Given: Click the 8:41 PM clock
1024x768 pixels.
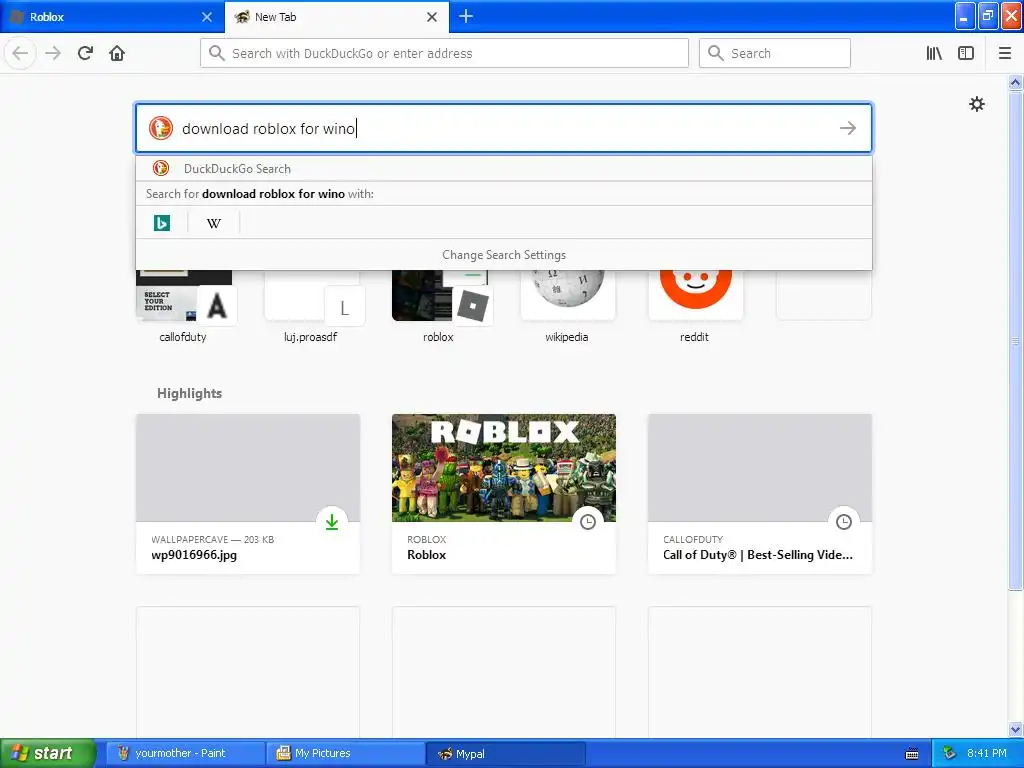Looking at the screenshot, I should point(987,753).
